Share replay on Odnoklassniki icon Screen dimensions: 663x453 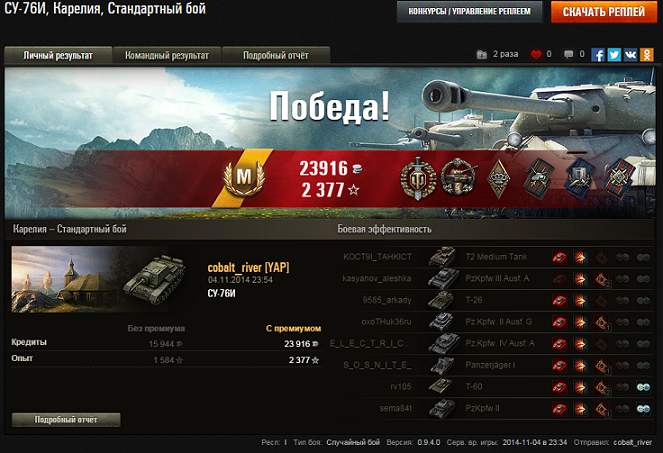(647, 55)
